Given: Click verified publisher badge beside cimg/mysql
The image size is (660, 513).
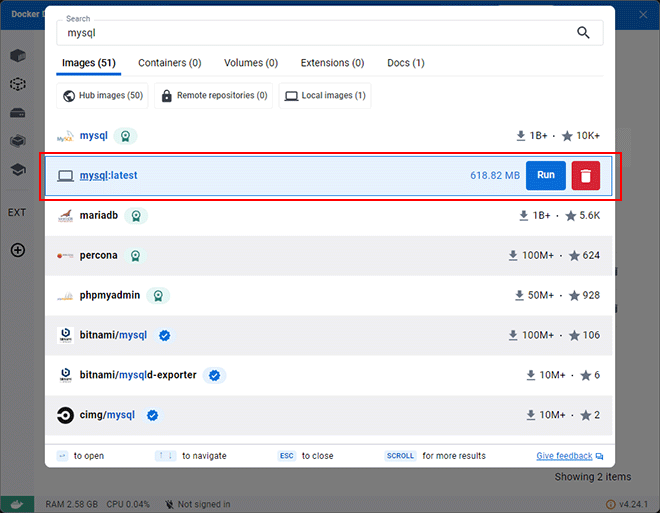Looking at the screenshot, I should [152, 415].
